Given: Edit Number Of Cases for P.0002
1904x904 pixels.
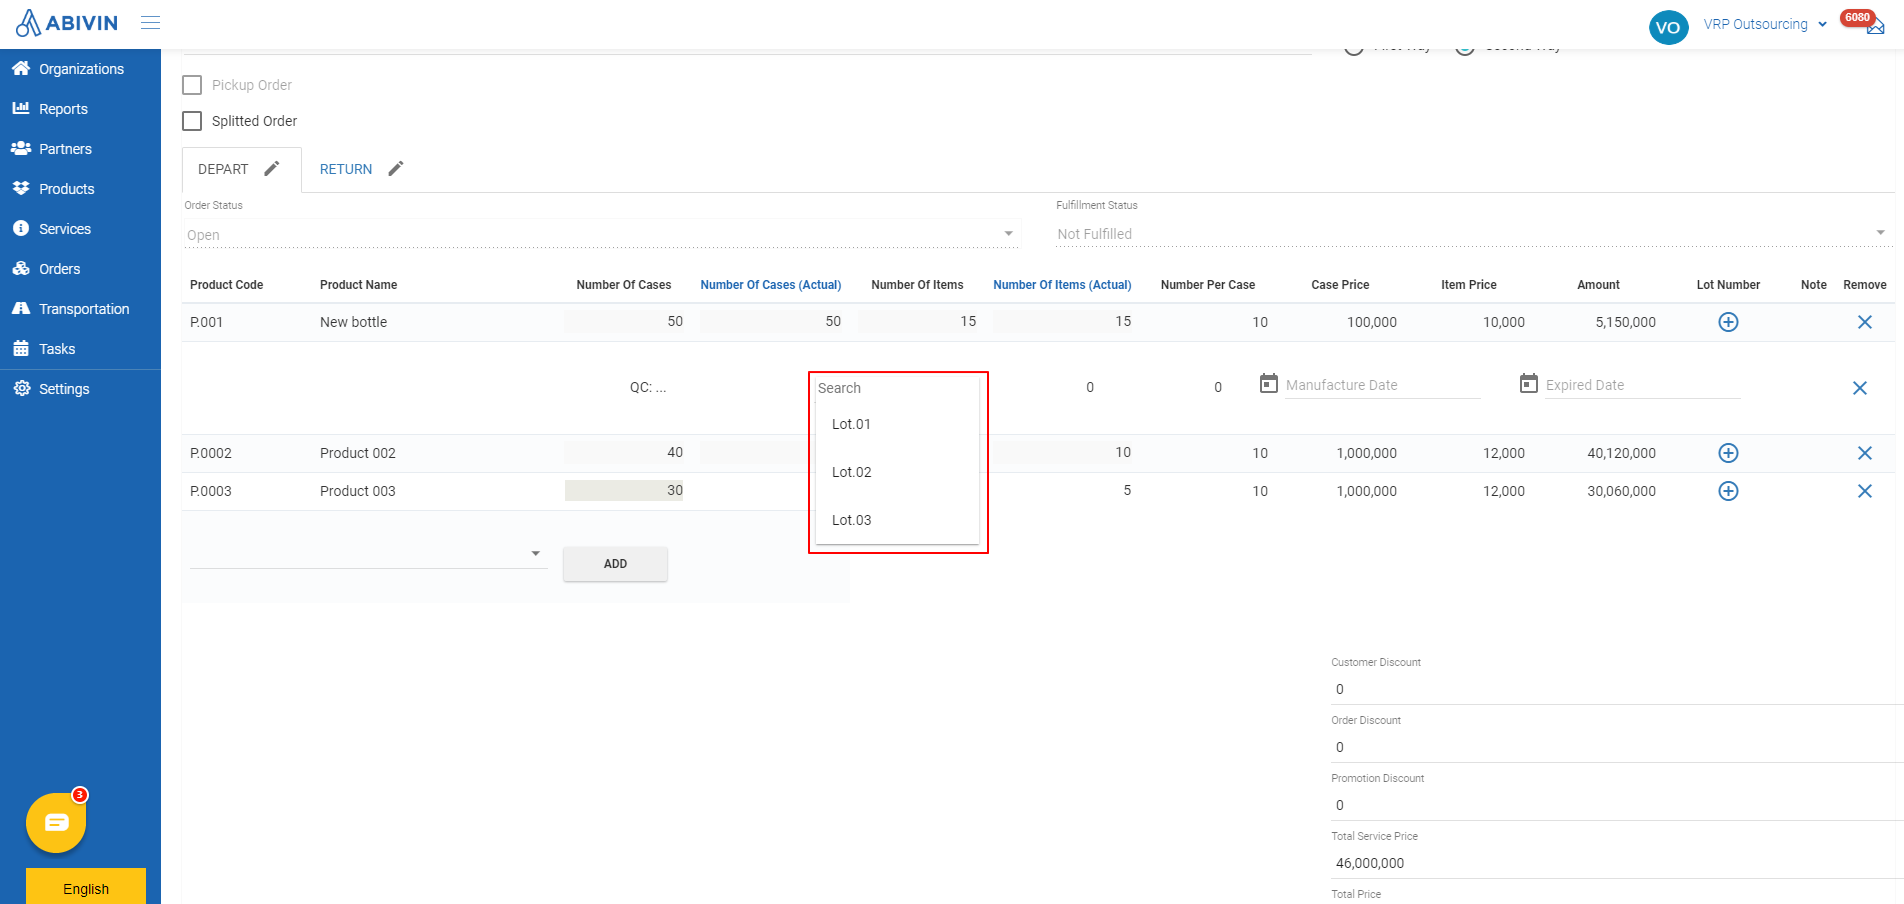Looking at the screenshot, I should point(624,452).
